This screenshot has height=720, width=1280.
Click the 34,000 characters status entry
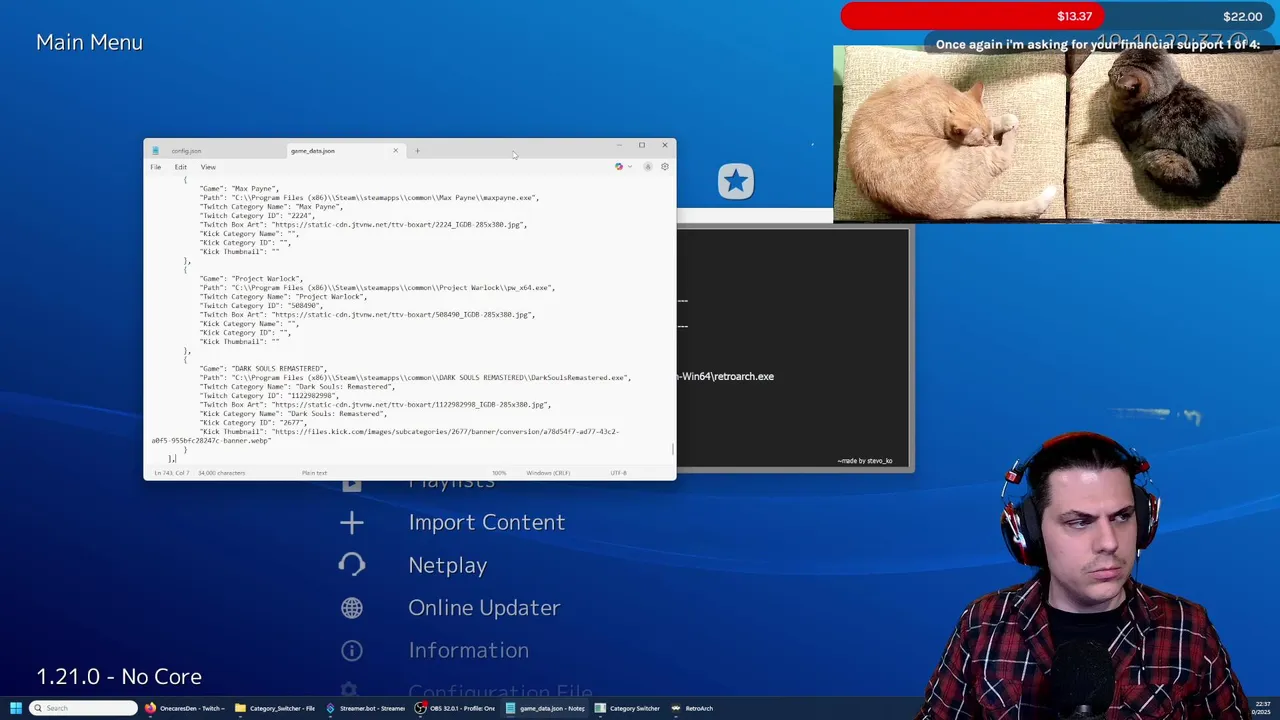click(x=221, y=473)
